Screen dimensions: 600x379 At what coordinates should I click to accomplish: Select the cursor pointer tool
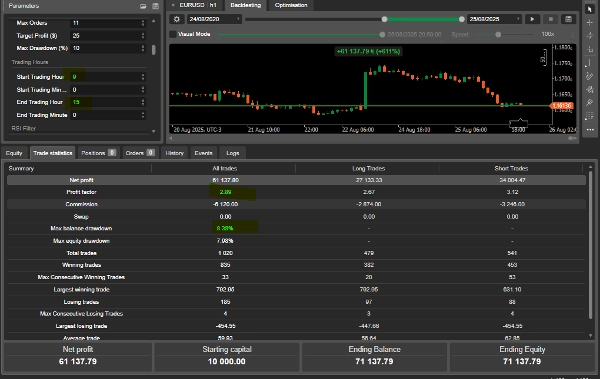point(590,9)
